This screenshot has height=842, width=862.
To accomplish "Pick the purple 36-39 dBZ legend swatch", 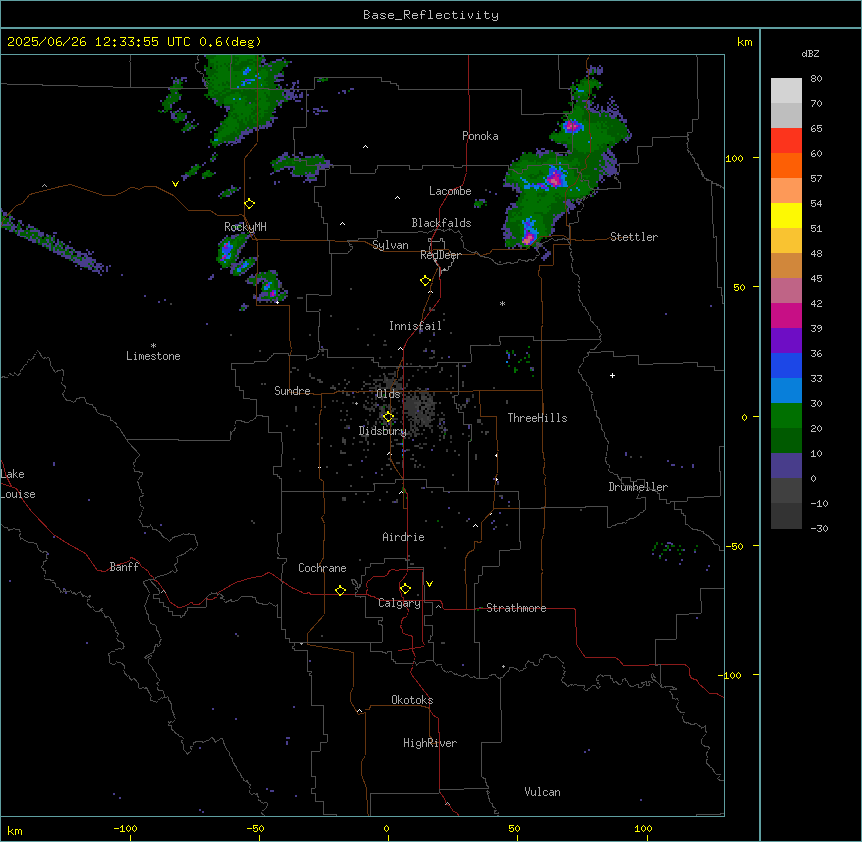I will click(786, 341).
